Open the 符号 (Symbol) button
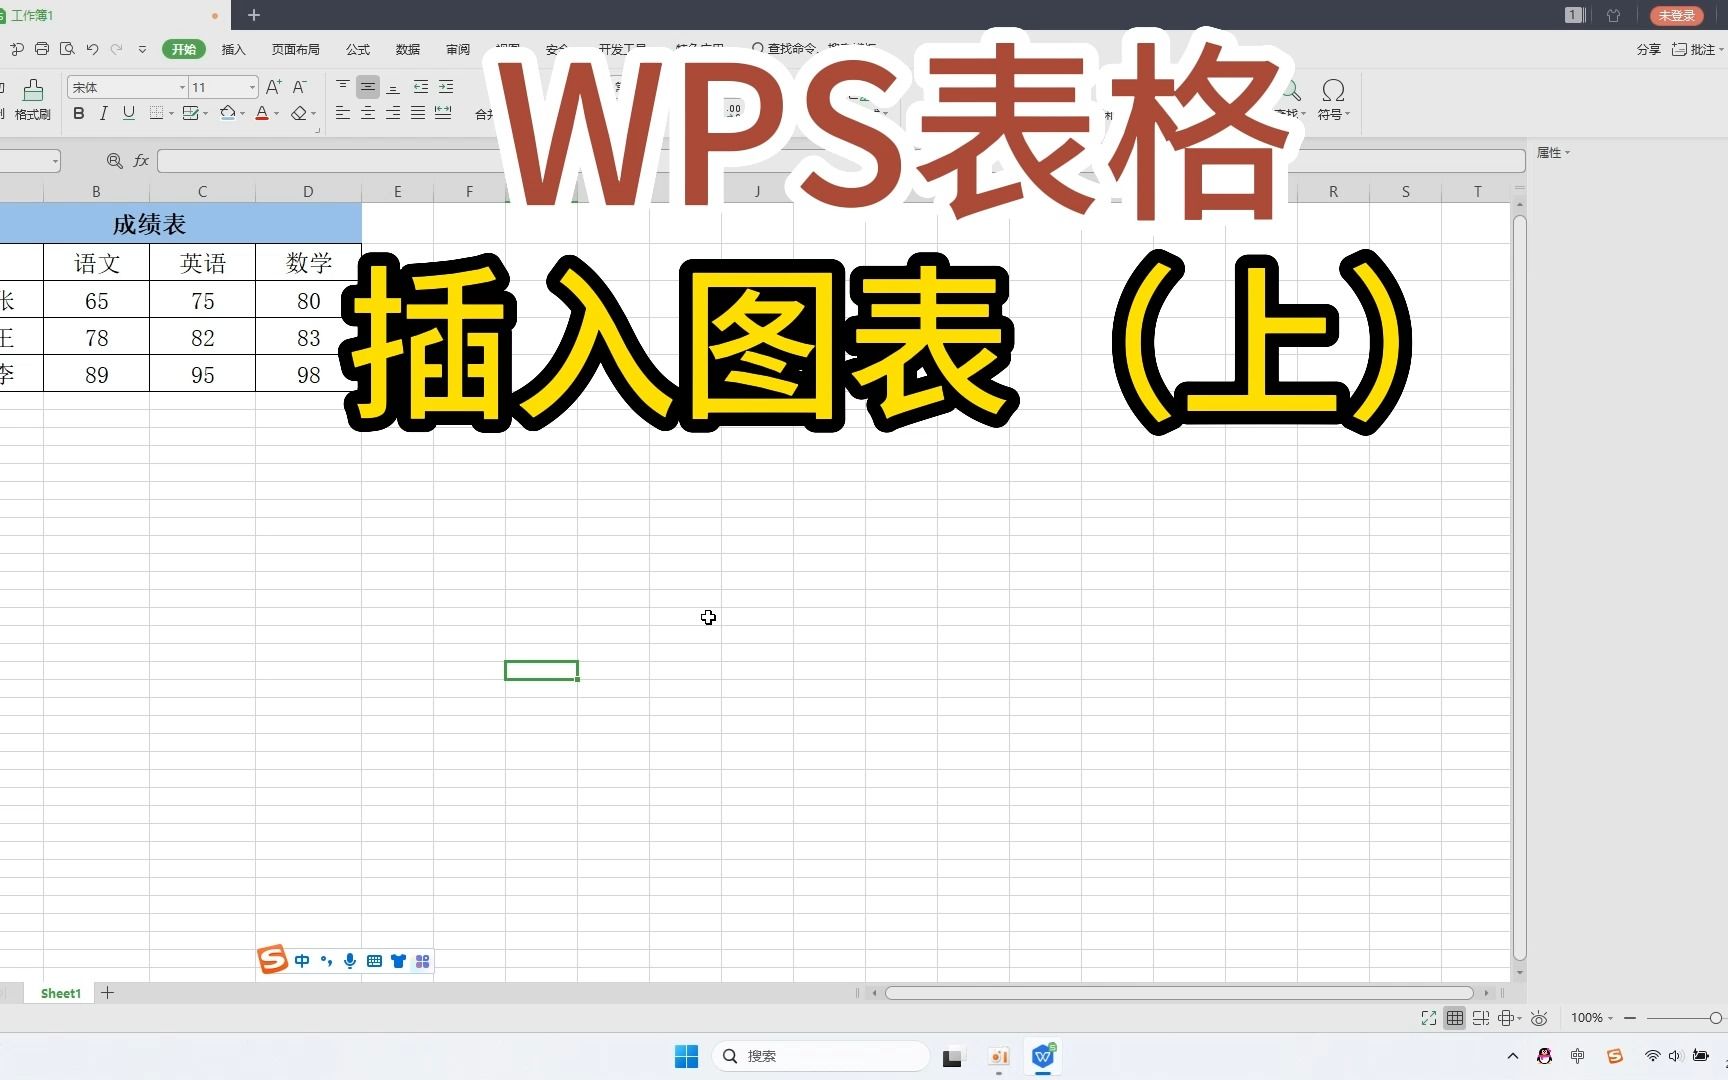Image resolution: width=1728 pixels, height=1080 pixels. tap(1333, 99)
